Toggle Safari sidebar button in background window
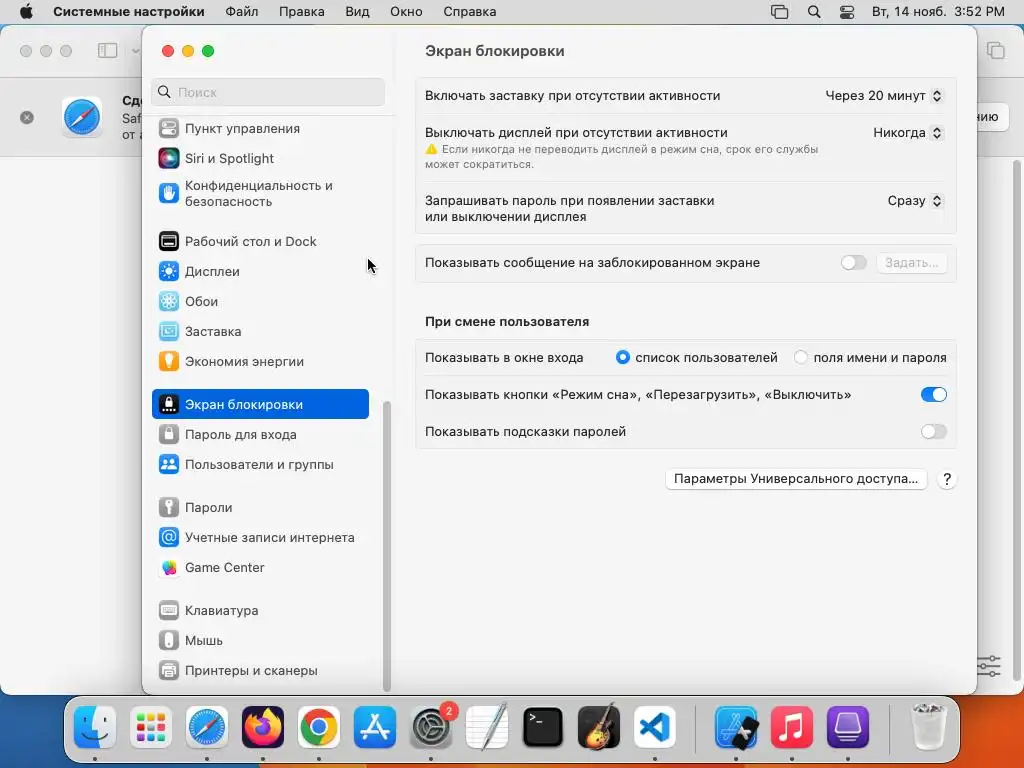The image size is (1024, 768). tap(108, 51)
